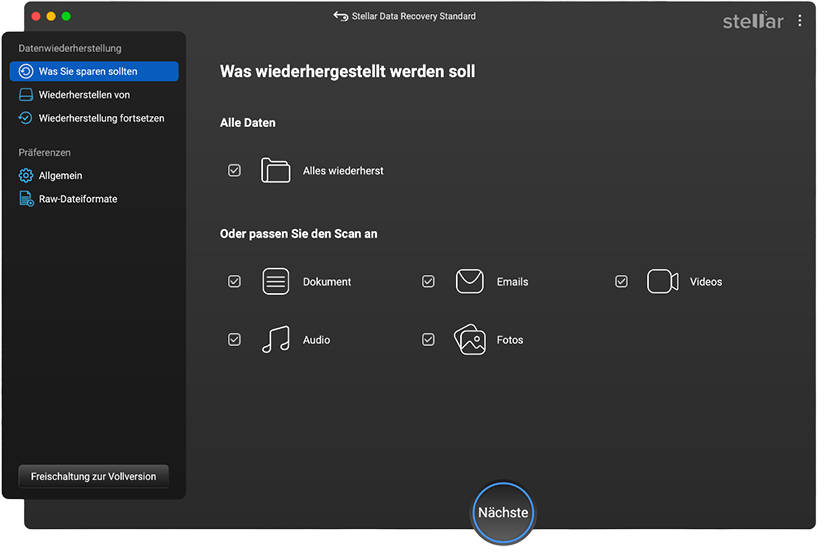The image size is (831, 557).
Task: Open Wiederherstellung fortsetzen in sidebar
Action: (x=101, y=118)
